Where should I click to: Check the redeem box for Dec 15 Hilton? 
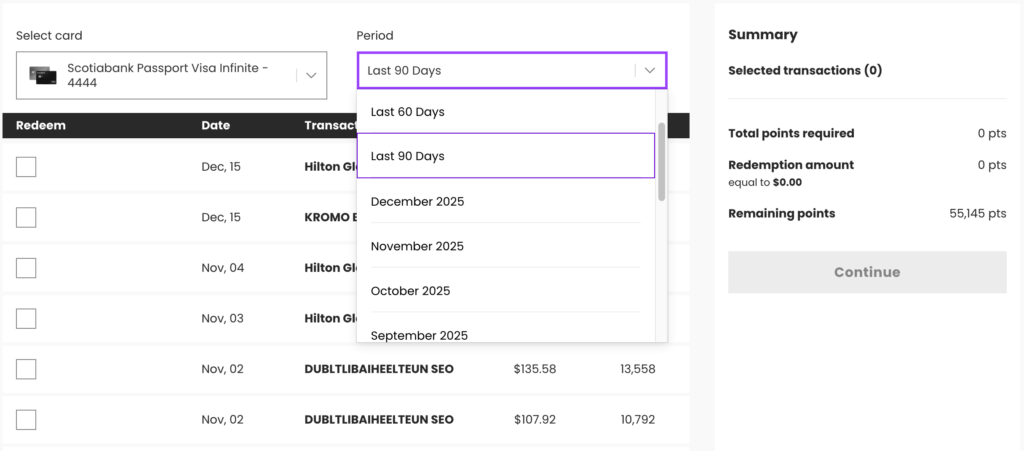coord(26,167)
